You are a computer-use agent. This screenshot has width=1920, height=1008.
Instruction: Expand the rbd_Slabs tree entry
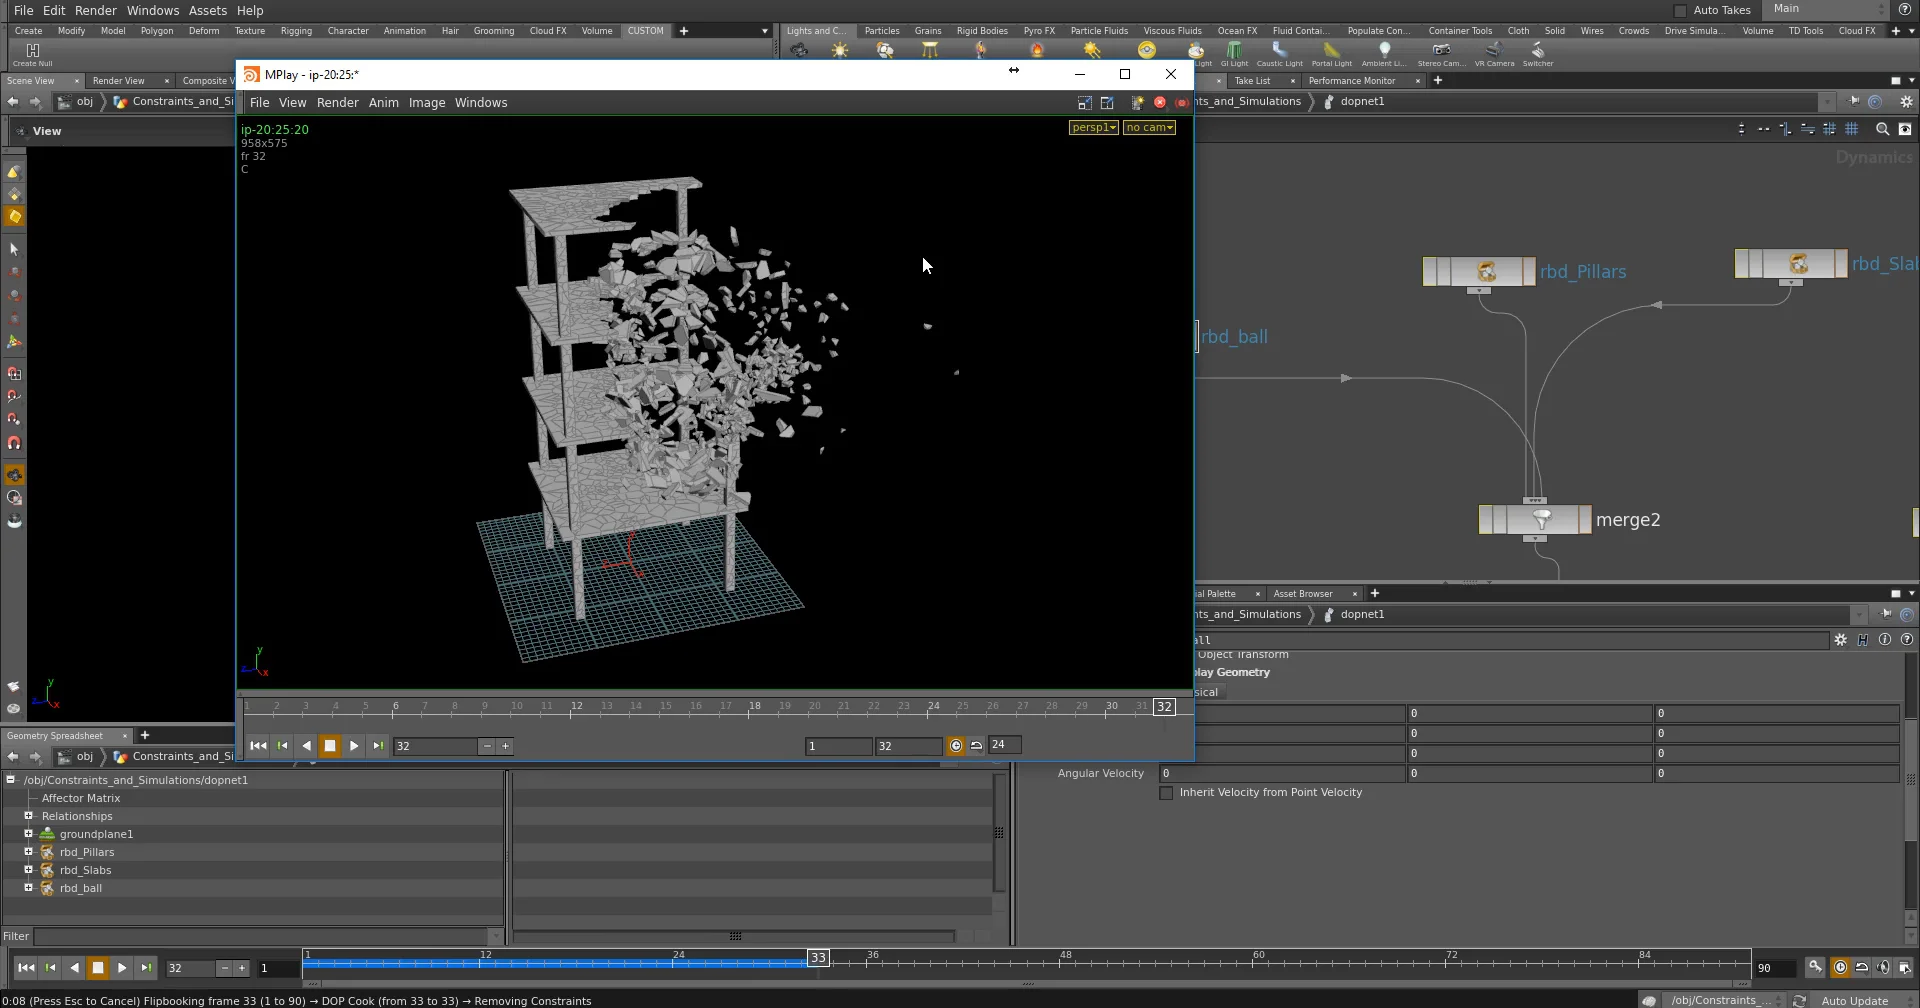pos(28,870)
